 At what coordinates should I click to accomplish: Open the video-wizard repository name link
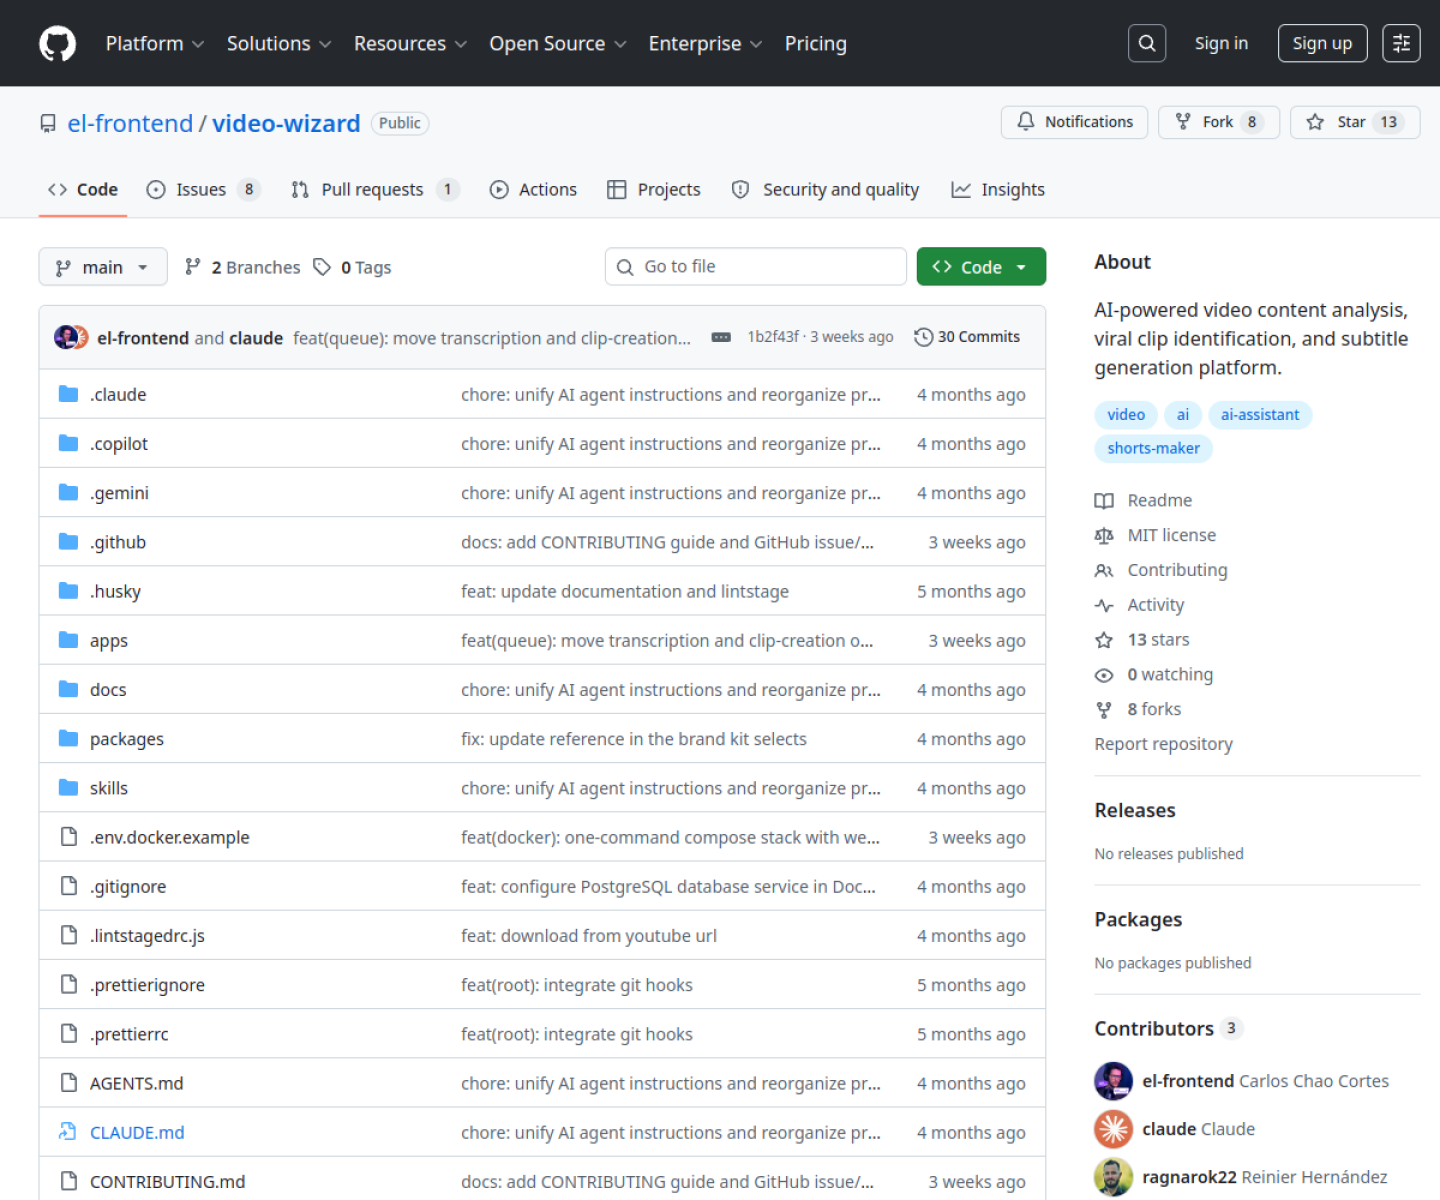coord(286,123)
